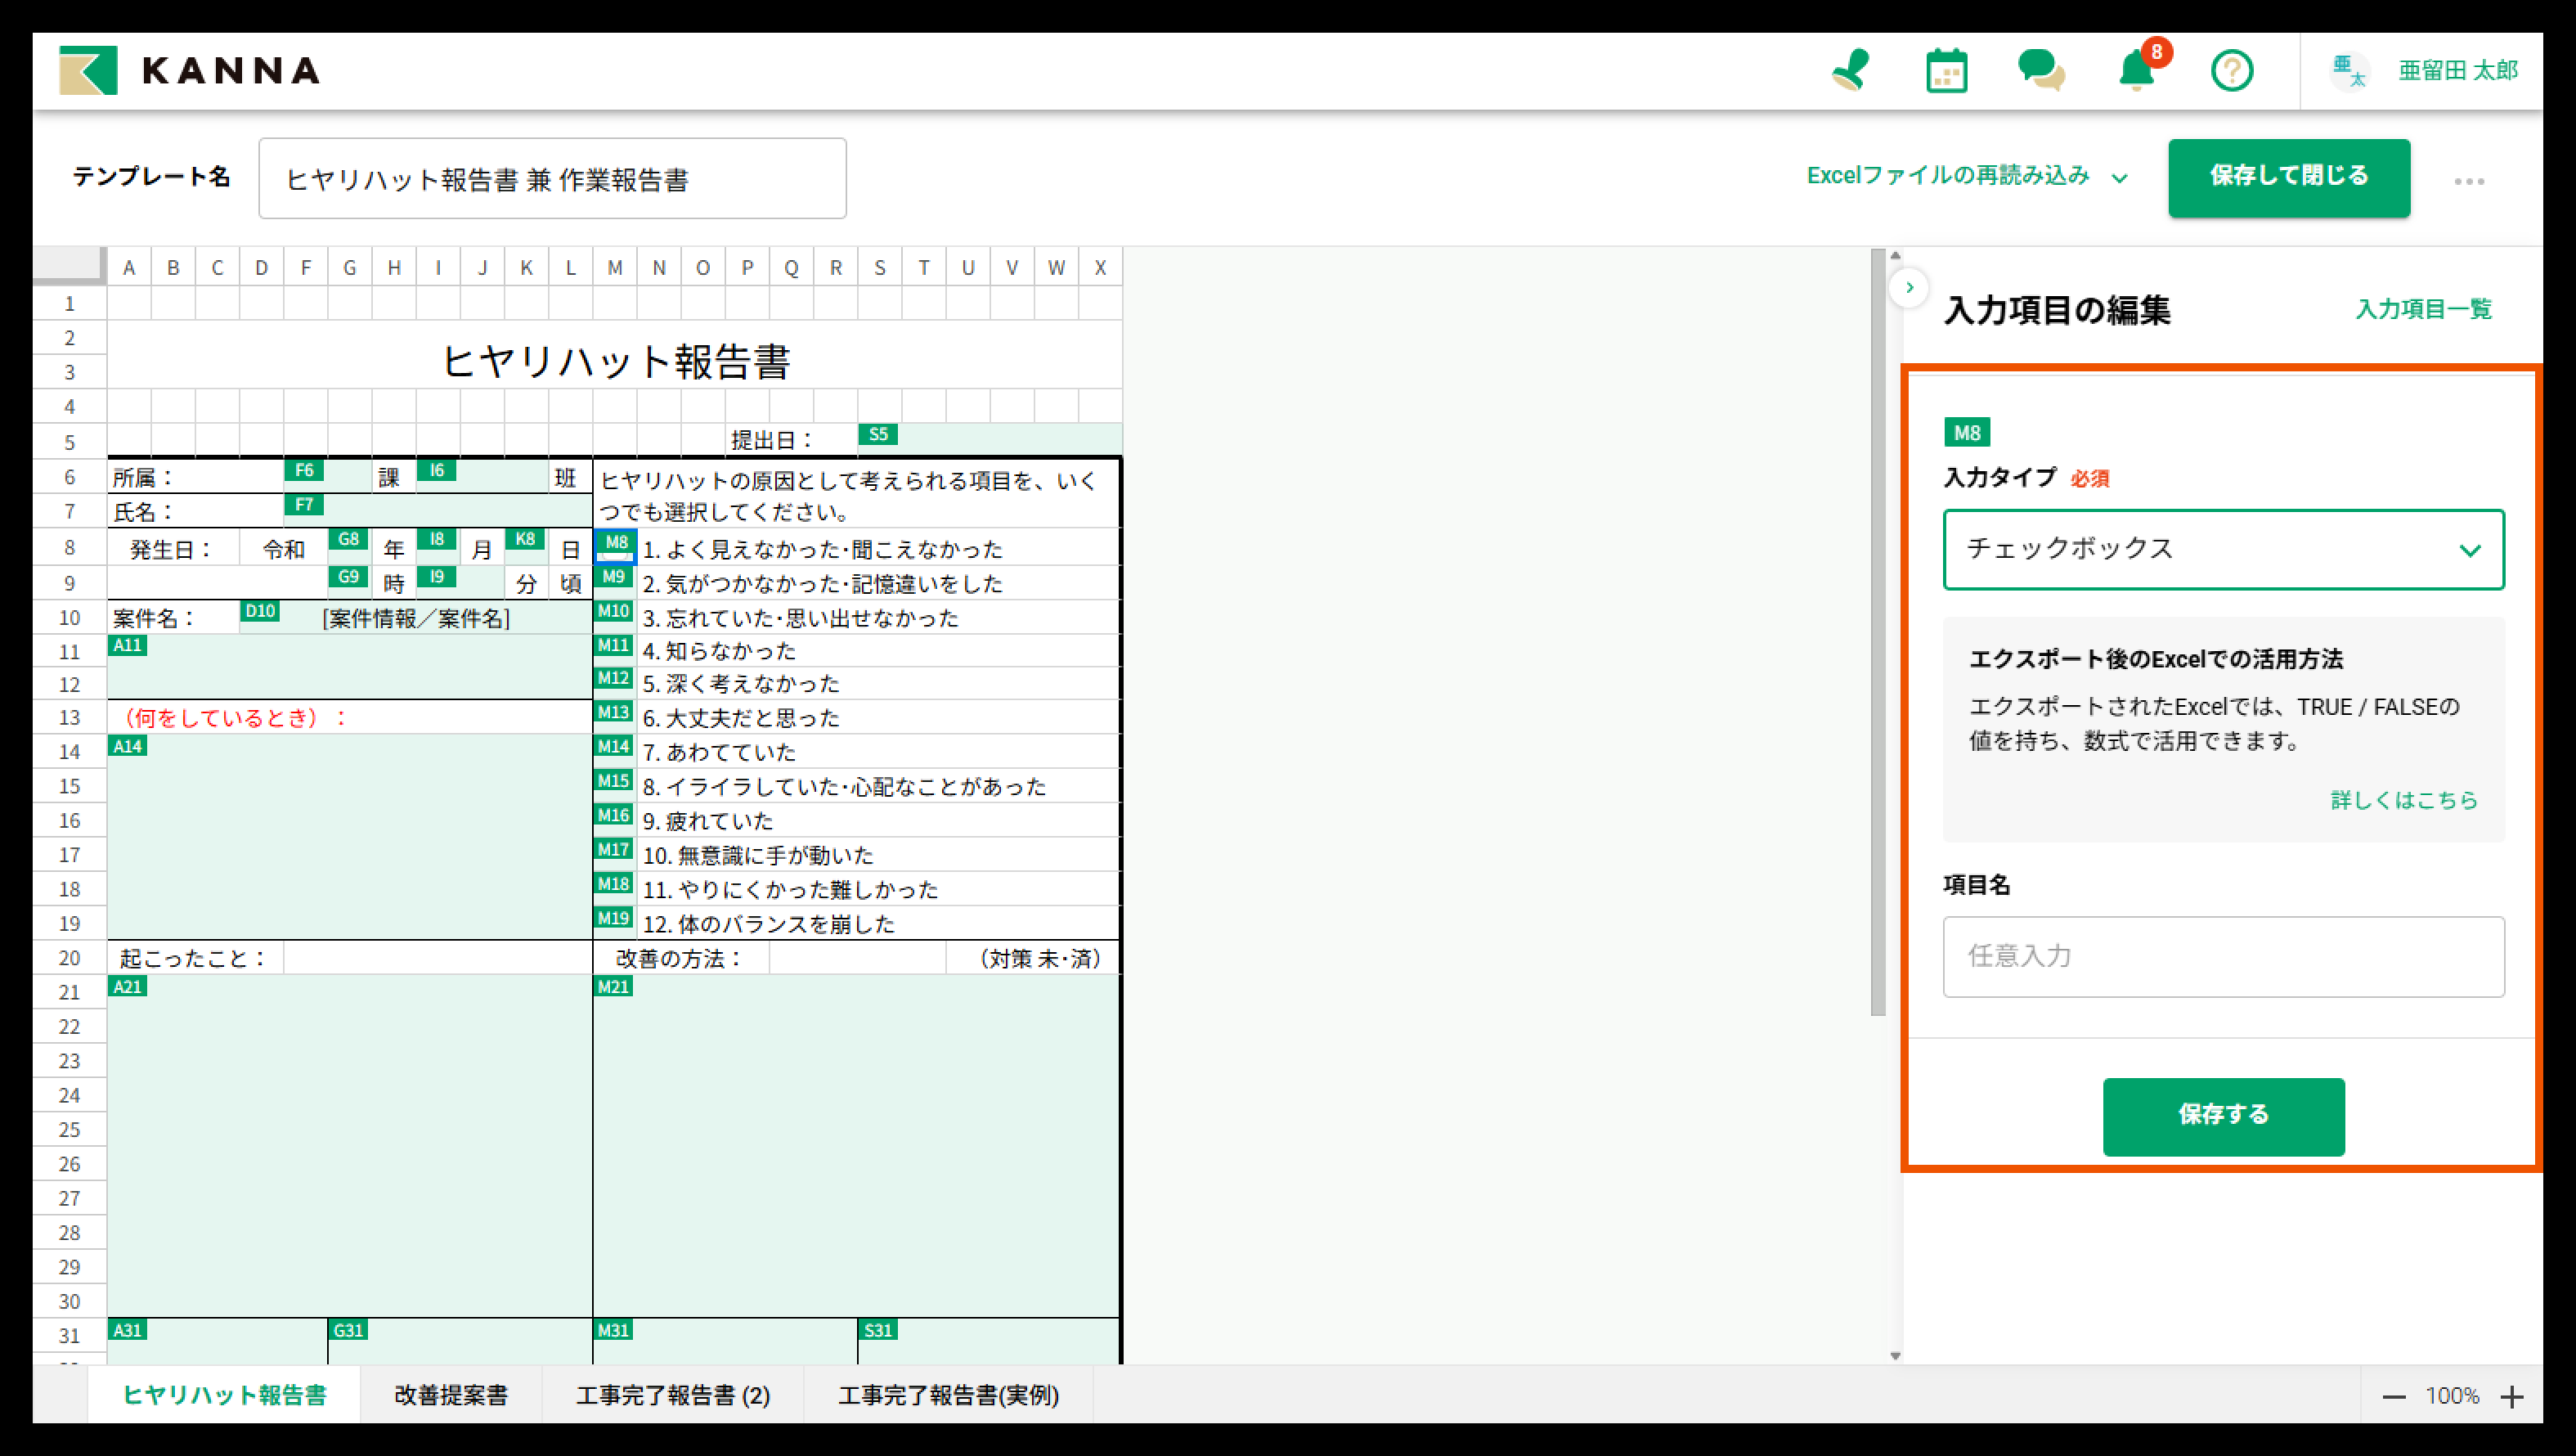Switch to 工事完了報告書(実例) sheet tab
The height and width of the screenshot is (1456, 2576).
coord(948,1395)
